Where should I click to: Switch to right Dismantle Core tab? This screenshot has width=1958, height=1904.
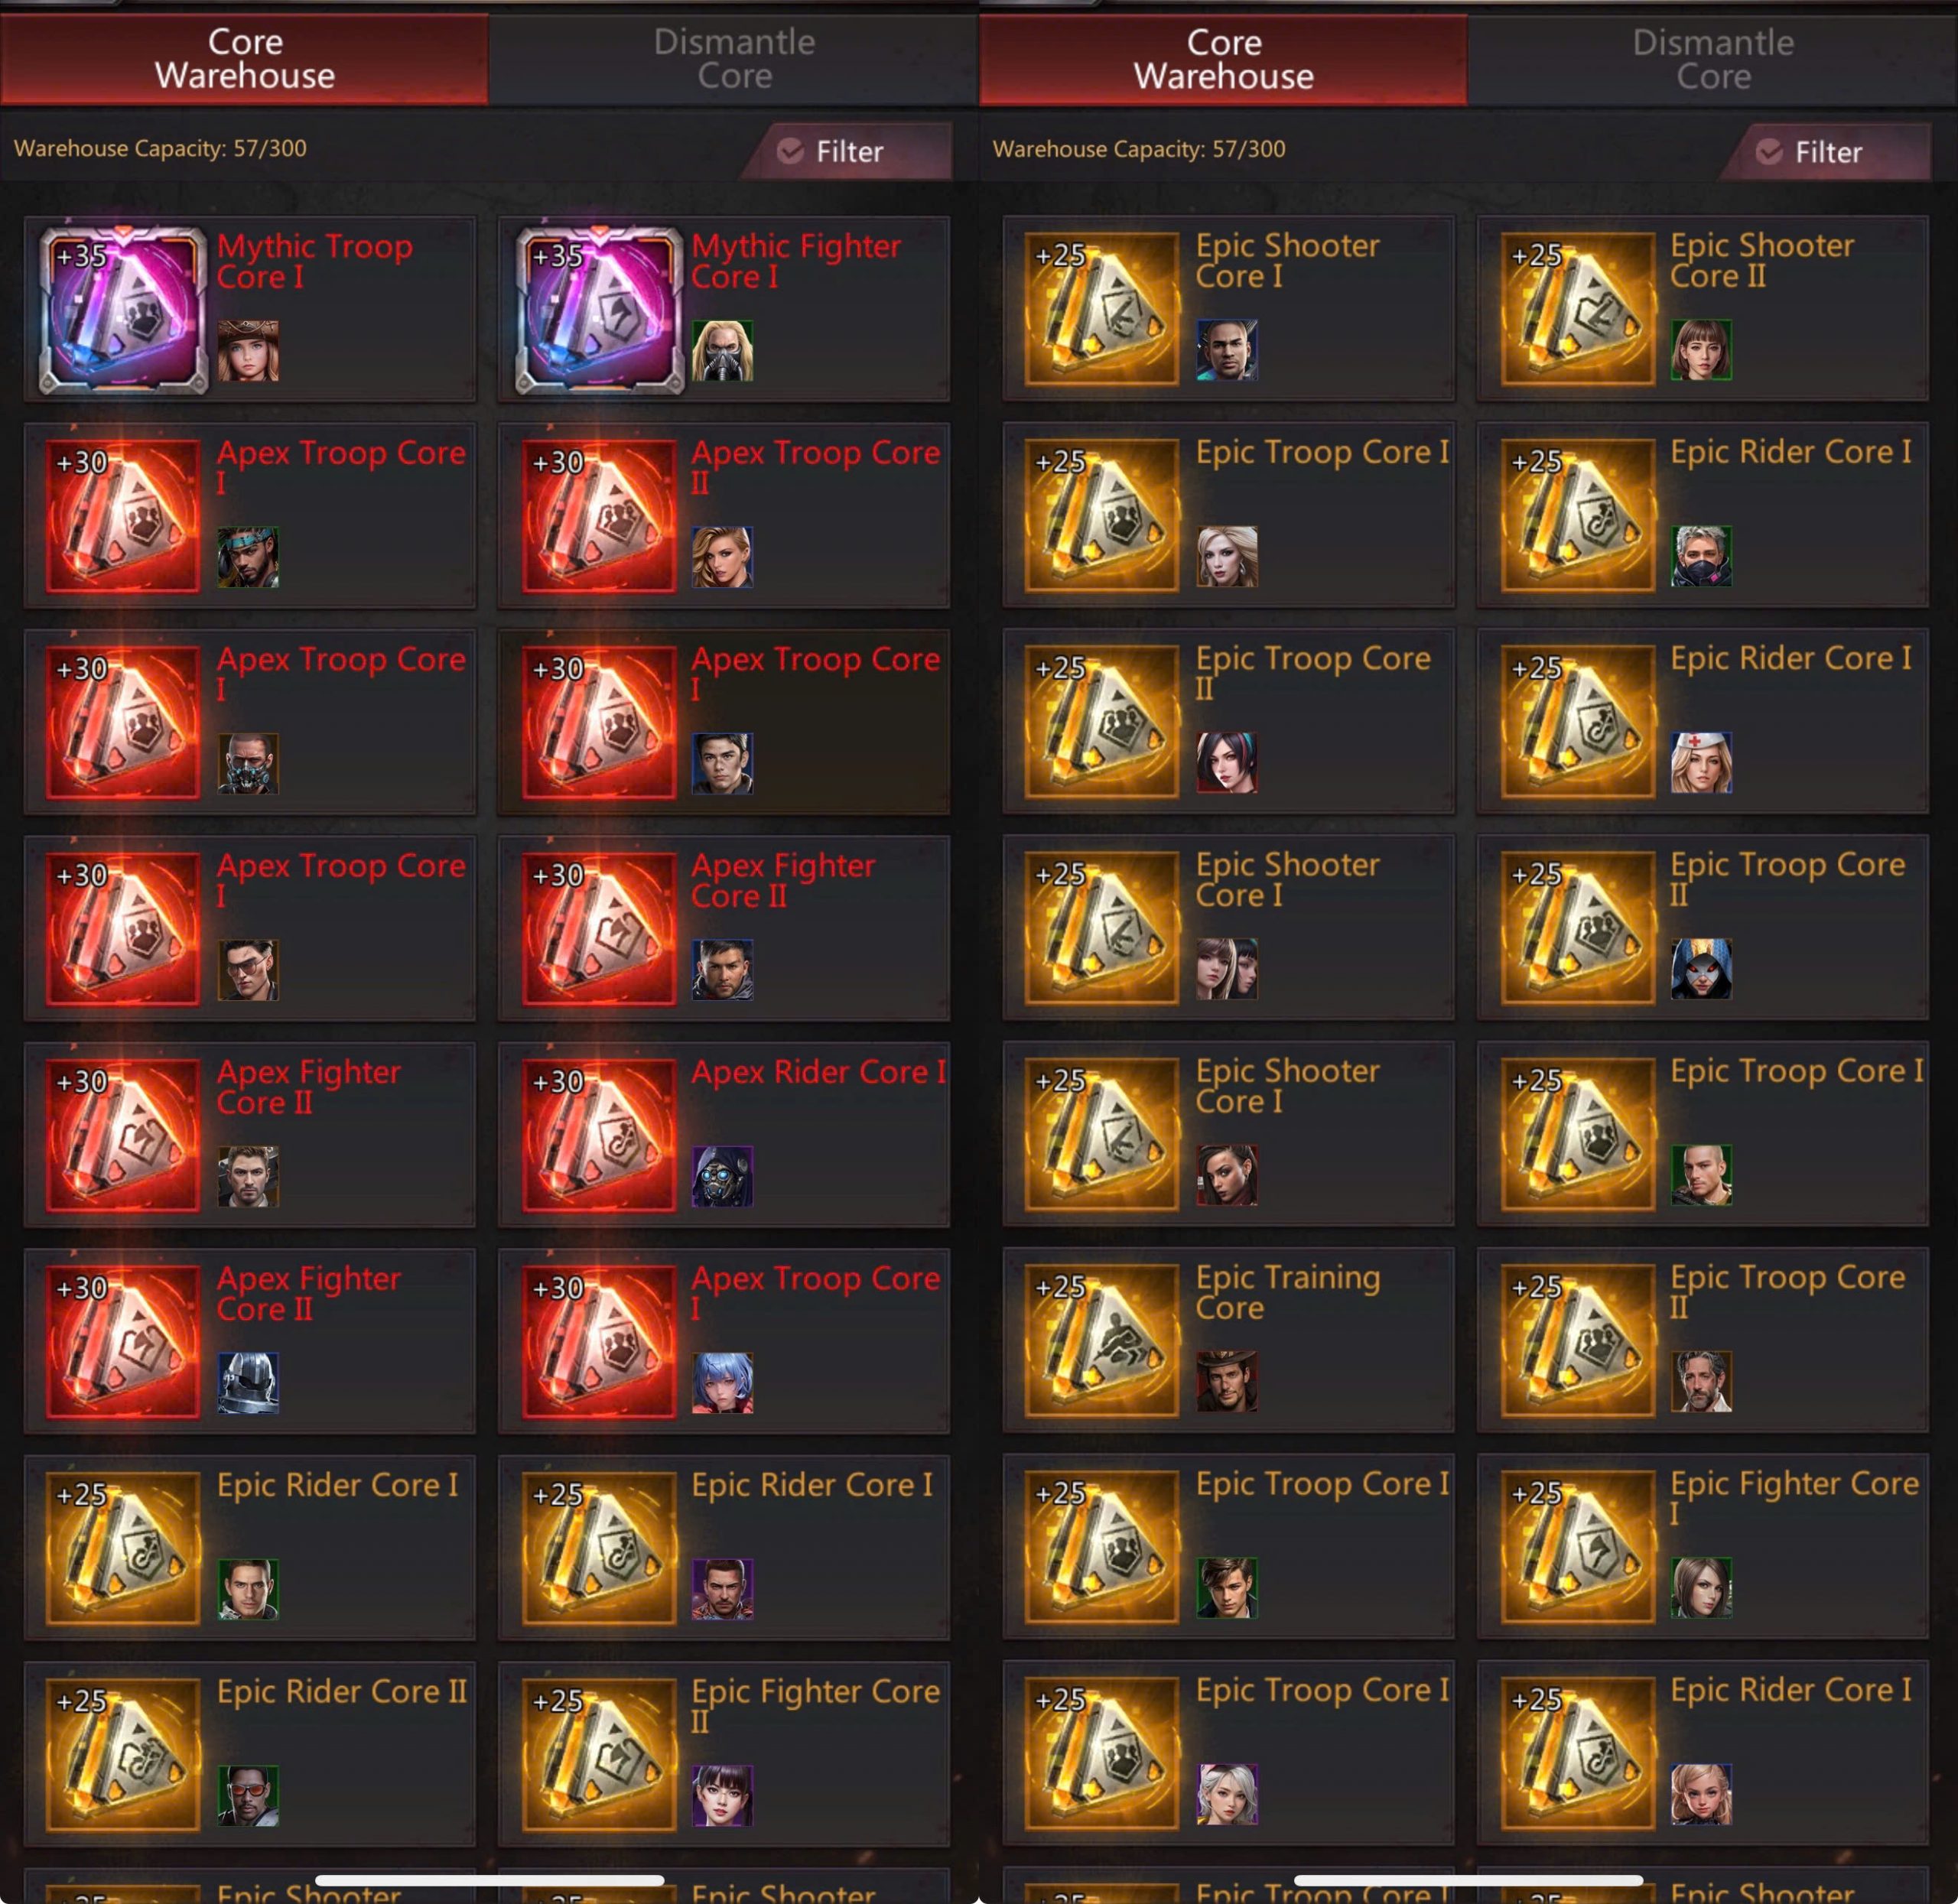click(x=1713, y=60)
